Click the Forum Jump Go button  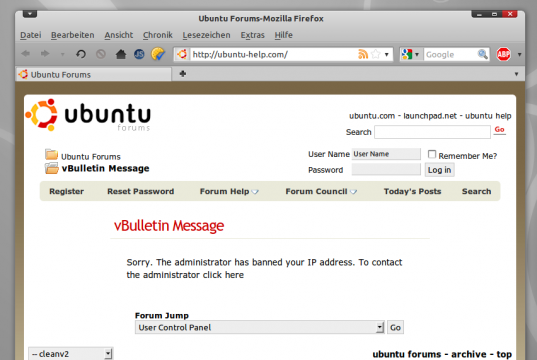pos(395,327)
